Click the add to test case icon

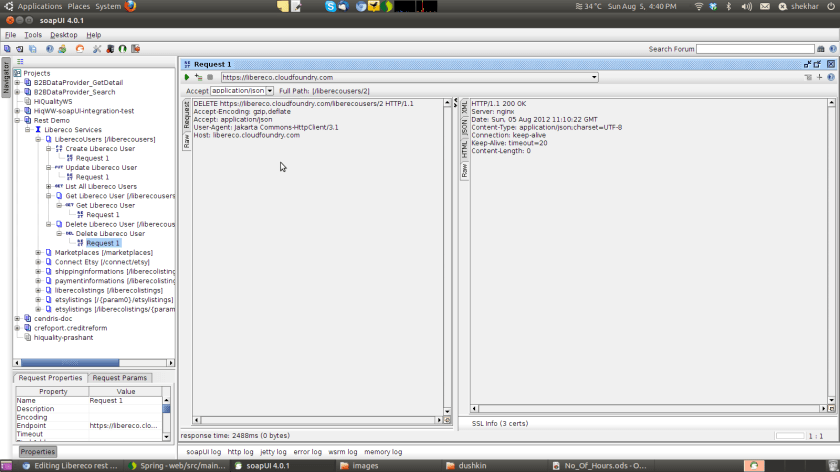click(198, 77)
